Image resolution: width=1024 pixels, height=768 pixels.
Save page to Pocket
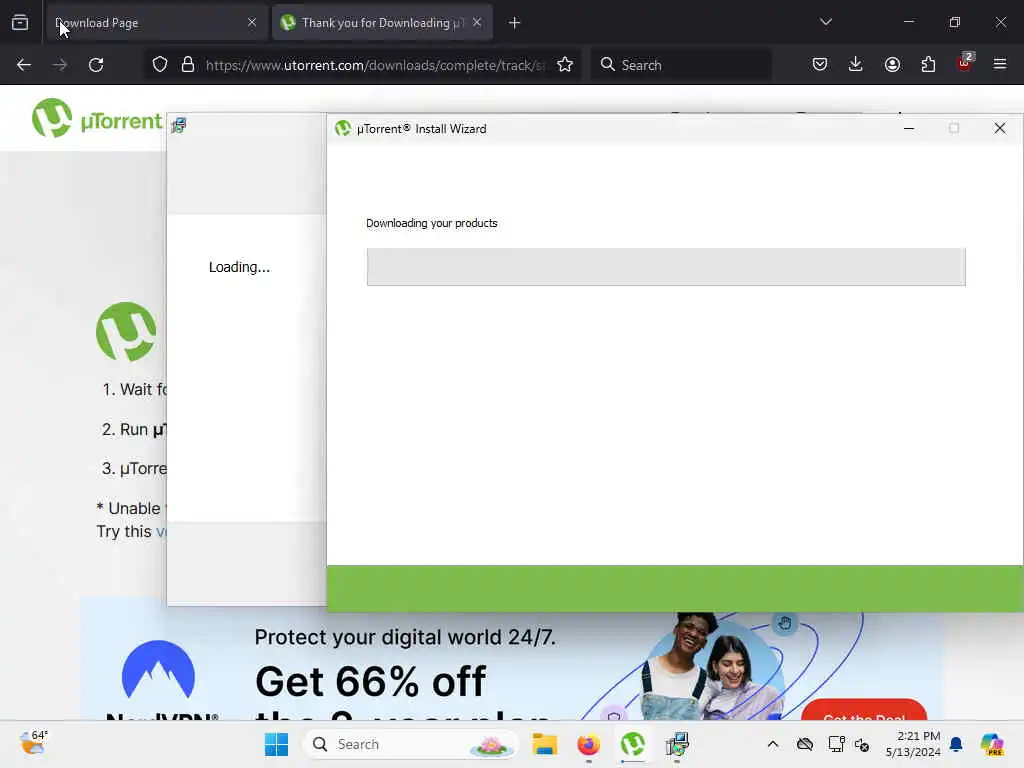click(x=820, y=64)
